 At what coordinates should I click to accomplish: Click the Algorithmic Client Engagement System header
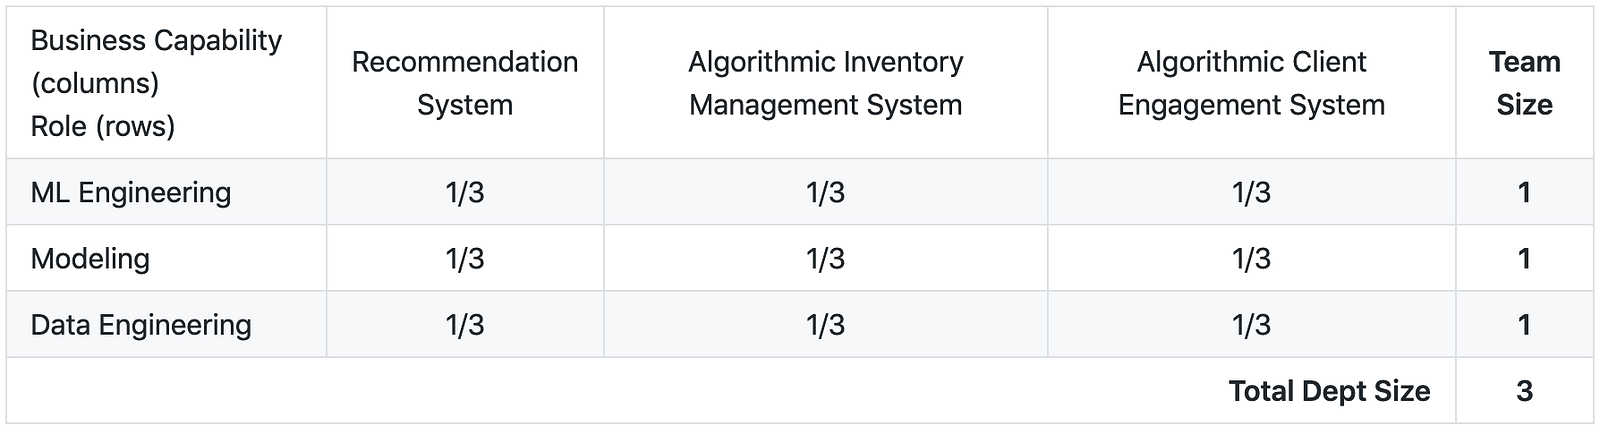coord(1251,83)
